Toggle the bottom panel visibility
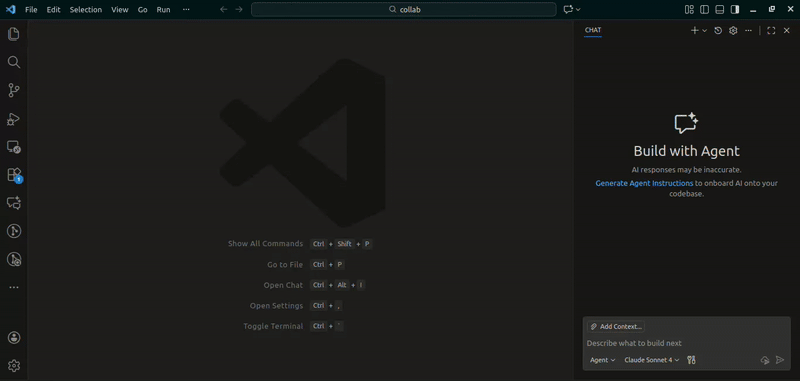This screenshot has height=381, width=800. point(720,9)
